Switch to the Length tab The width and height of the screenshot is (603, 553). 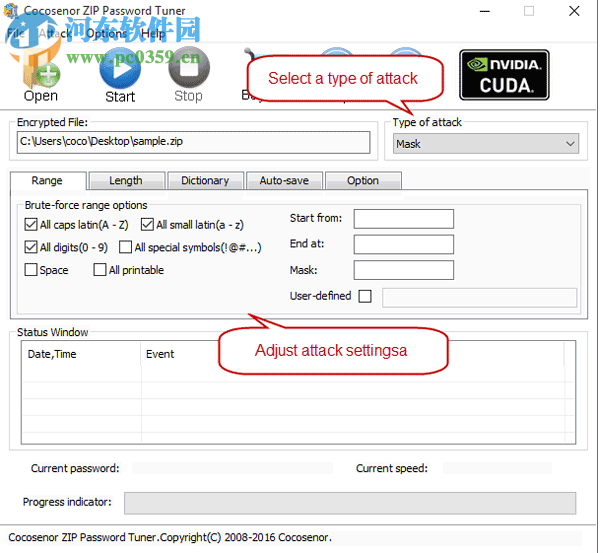tap(126, 180)
